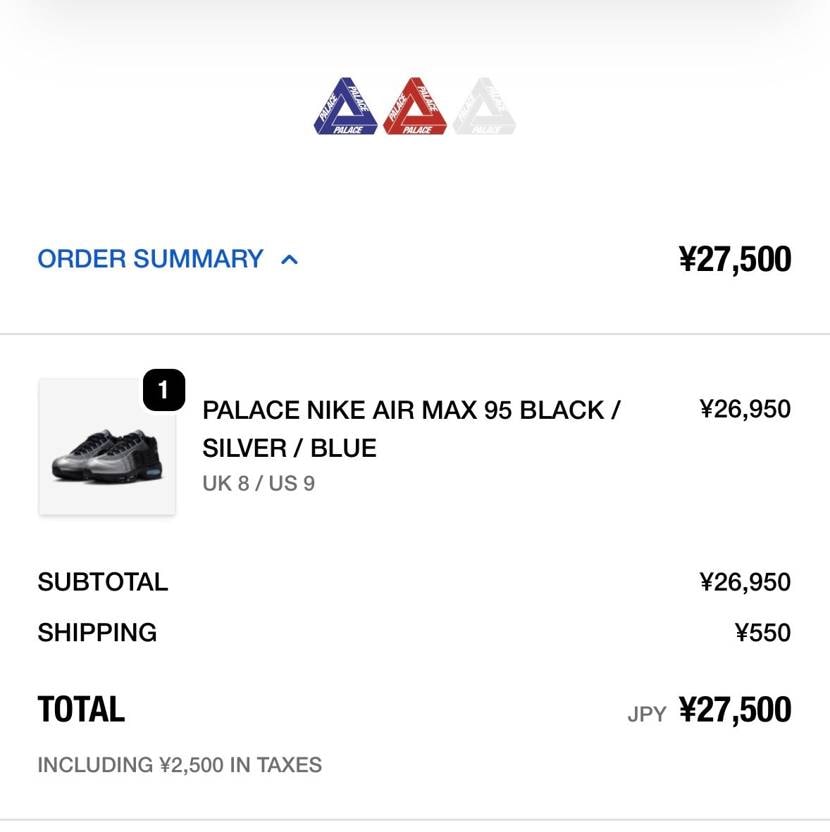Click the UK 8 / US 9 size text
Image resolution: width=830 pixels, height=832 pixels.
258,483
